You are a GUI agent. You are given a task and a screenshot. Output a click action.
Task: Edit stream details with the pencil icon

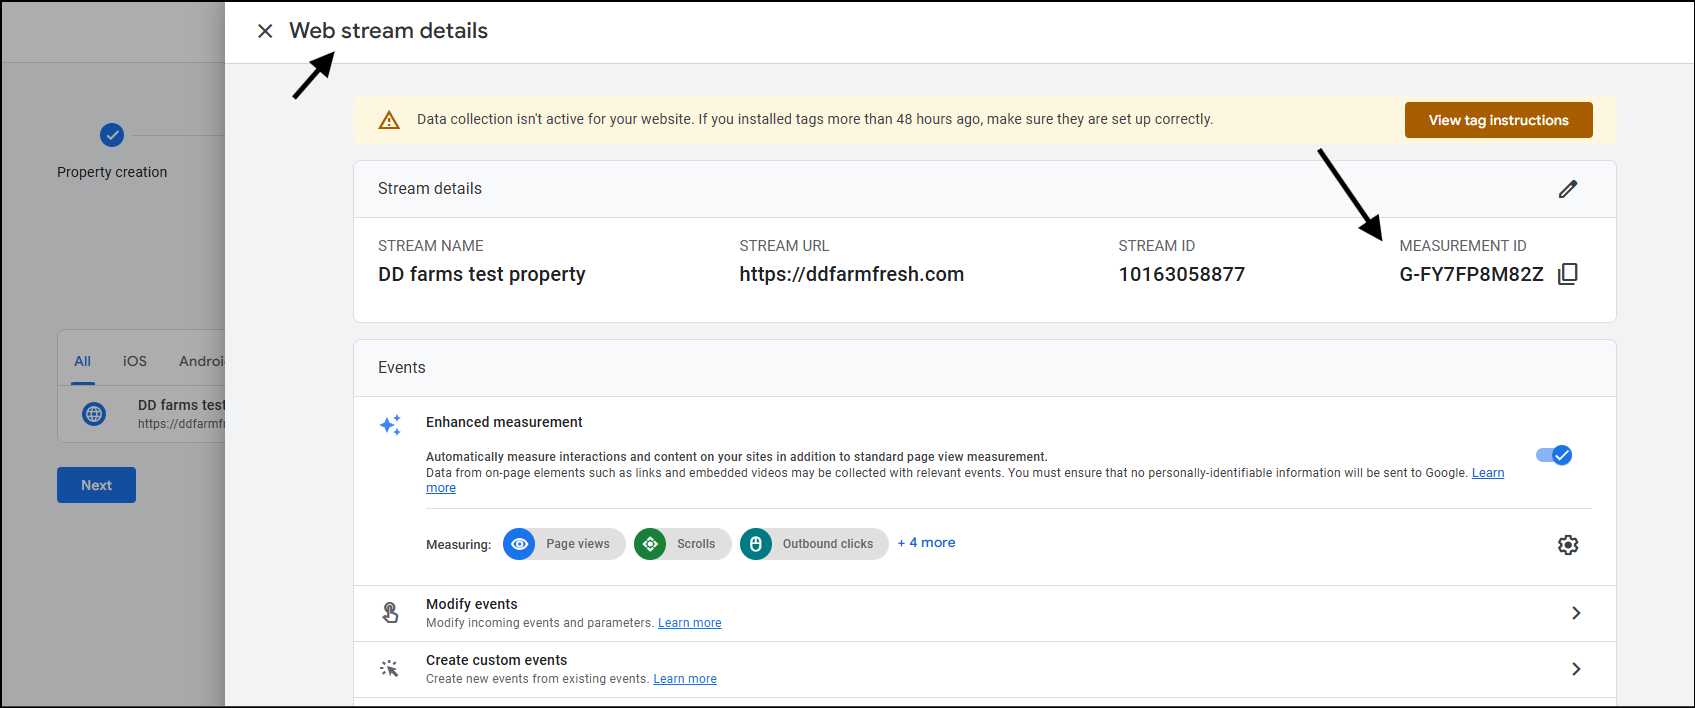click(1568, 189)
